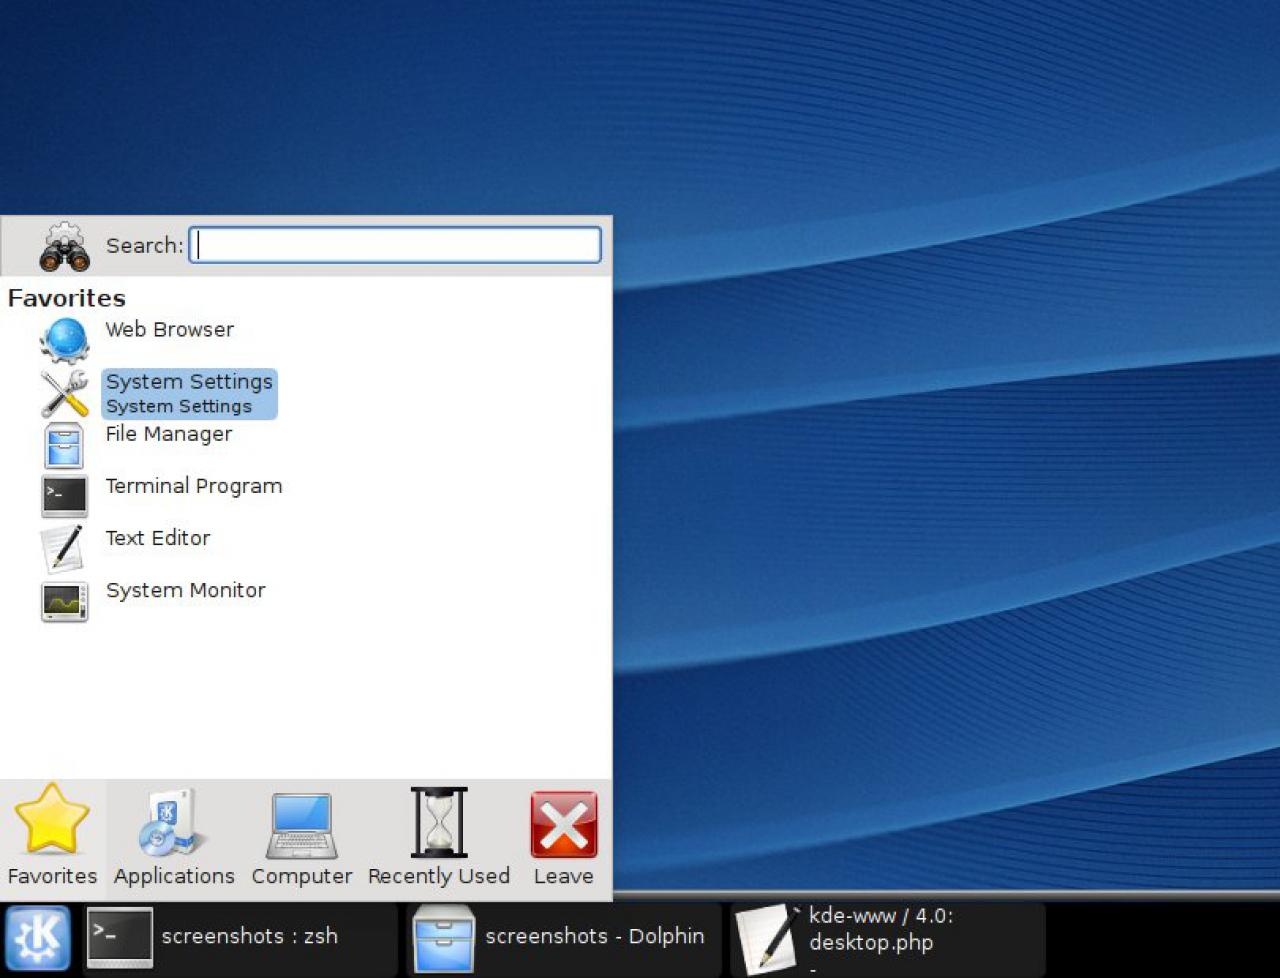Launch the System Monitor icon
The image size is (1280, 978).
pyautogui.click(x=65, y=602)
